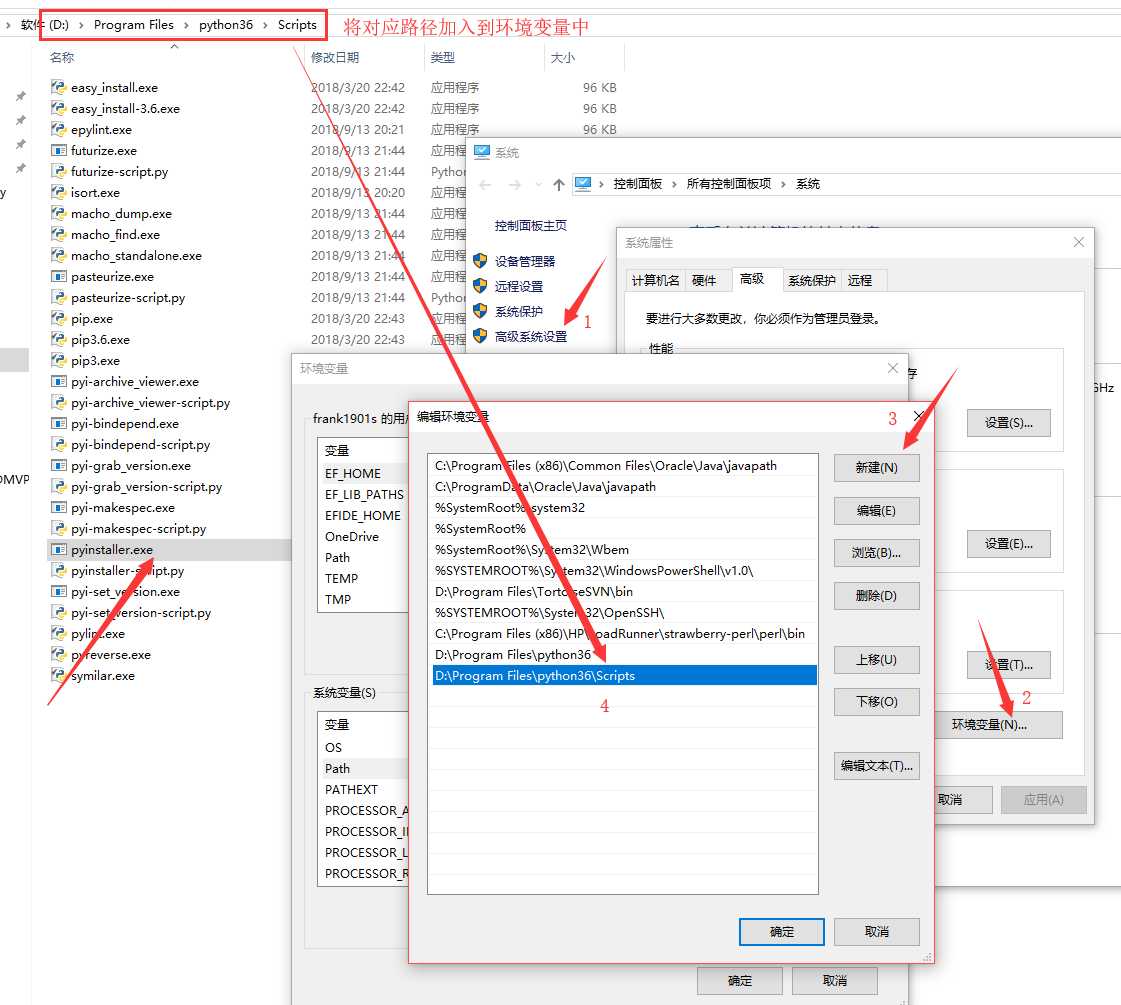Click the pyi-set_version.exe file icon

(59, 592)
